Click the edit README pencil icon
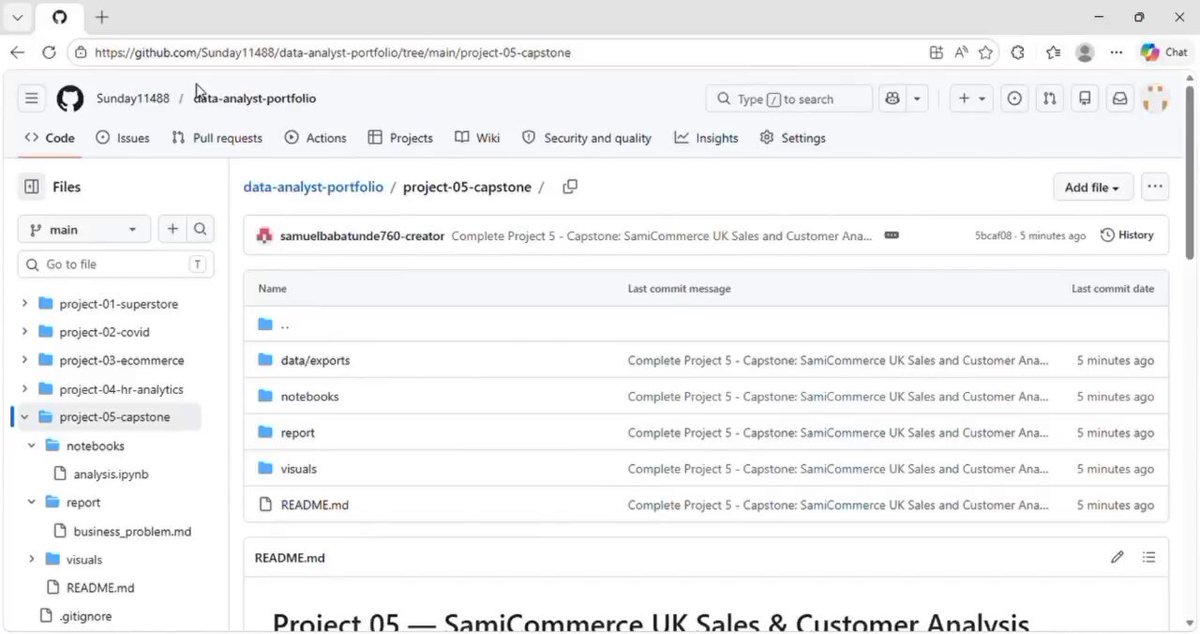Image resolution: width=1200 pixels, height=634 pixels. (x=1117, y=557)
